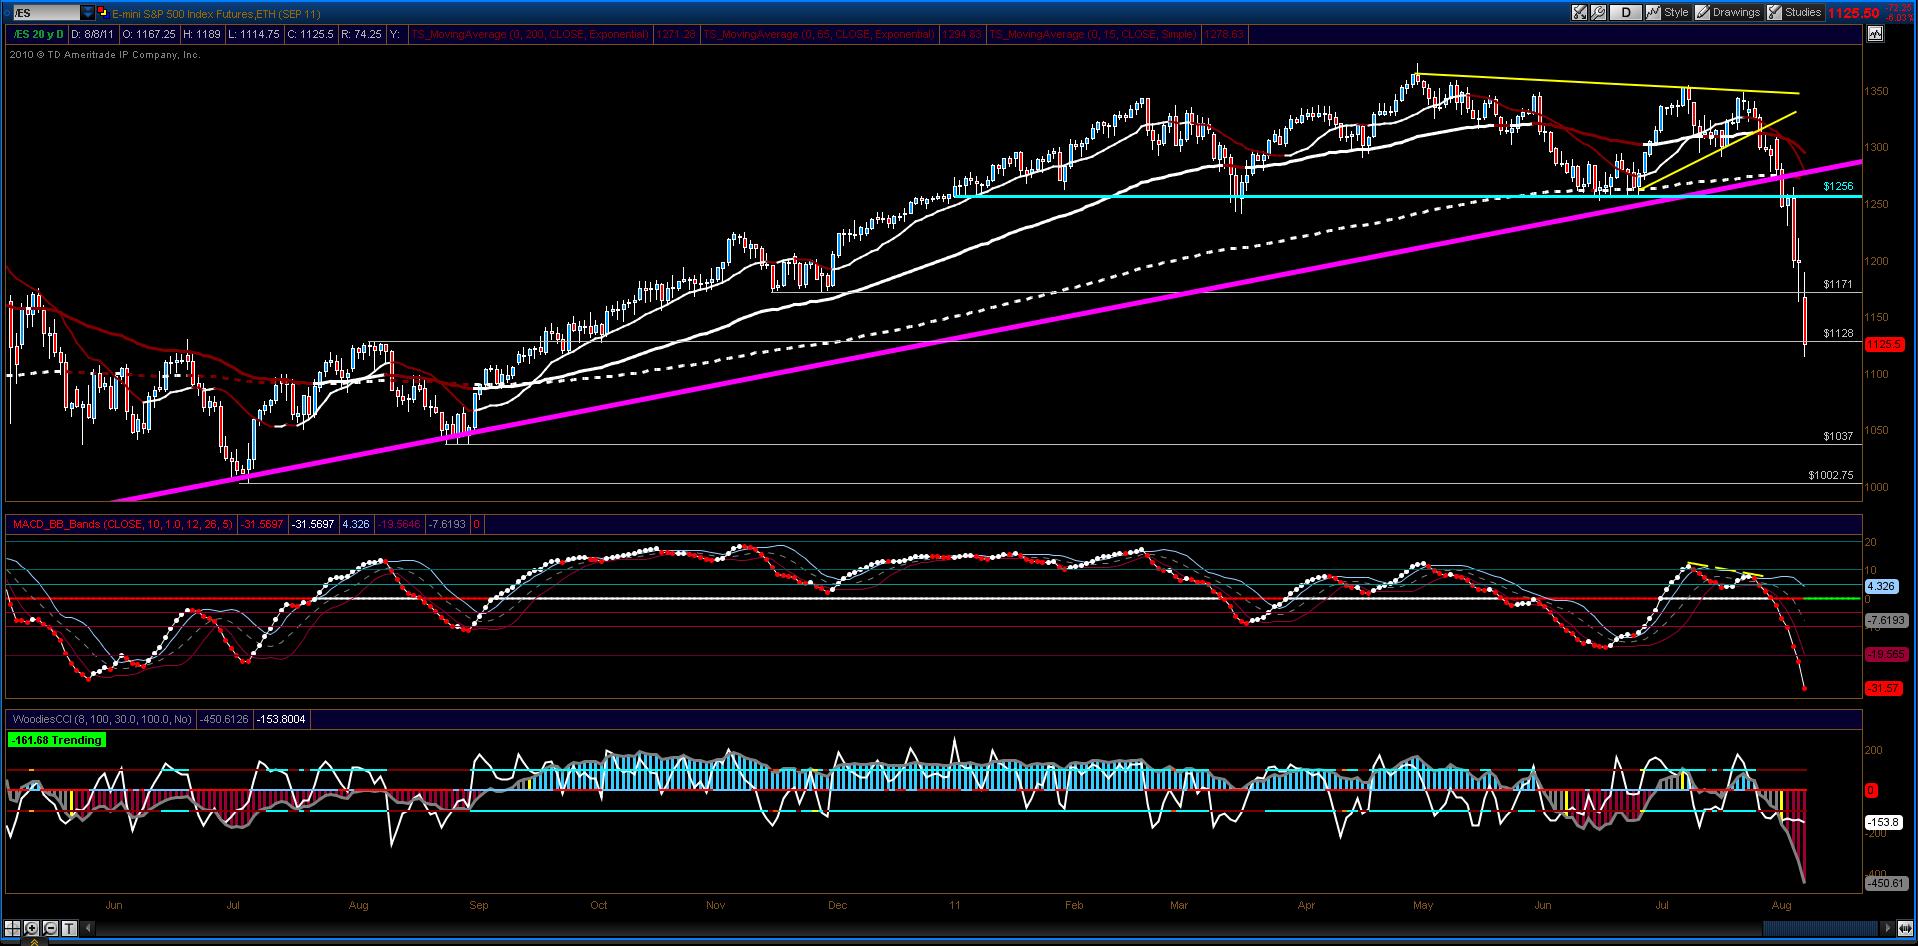Zoom out with the minus magnifier icon
This screenshot has width=1918, height=946.
(48, 927)
